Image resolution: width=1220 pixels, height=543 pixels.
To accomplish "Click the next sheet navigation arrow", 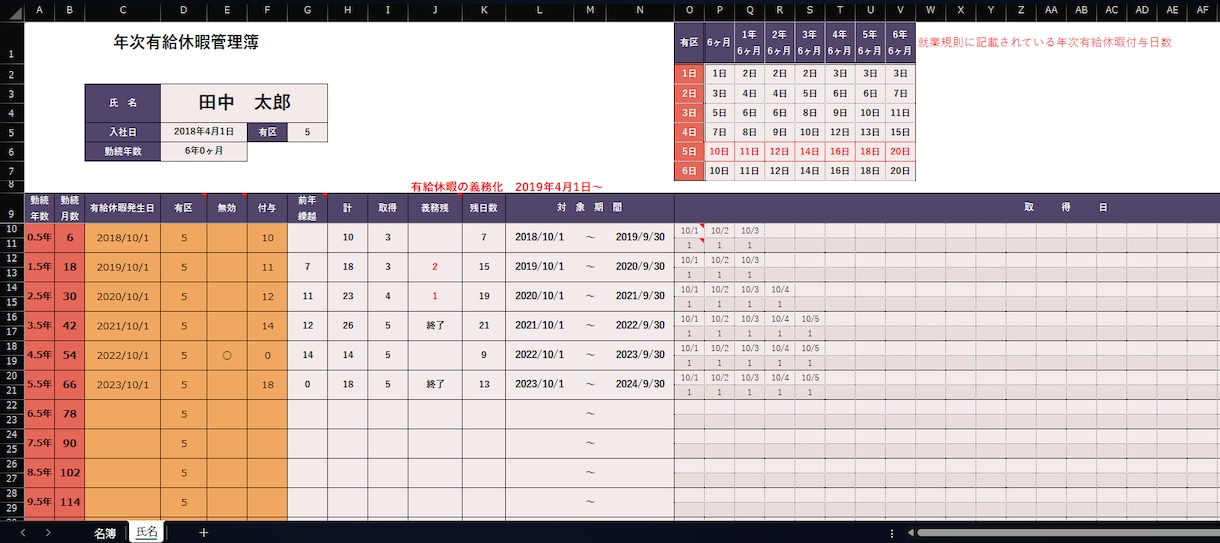I will pyautogui.click(x=50, y=533).
